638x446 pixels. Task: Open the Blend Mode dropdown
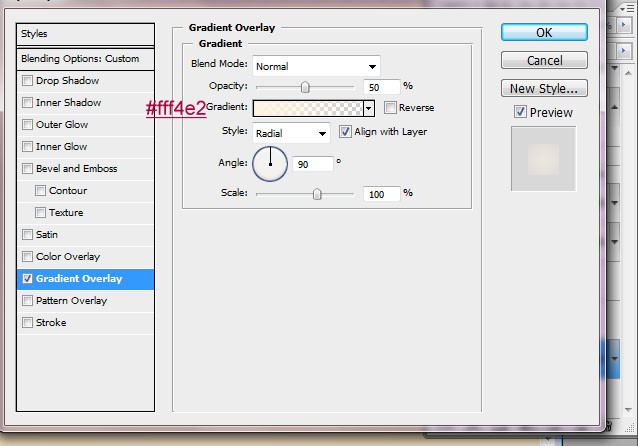pos(310,65)
